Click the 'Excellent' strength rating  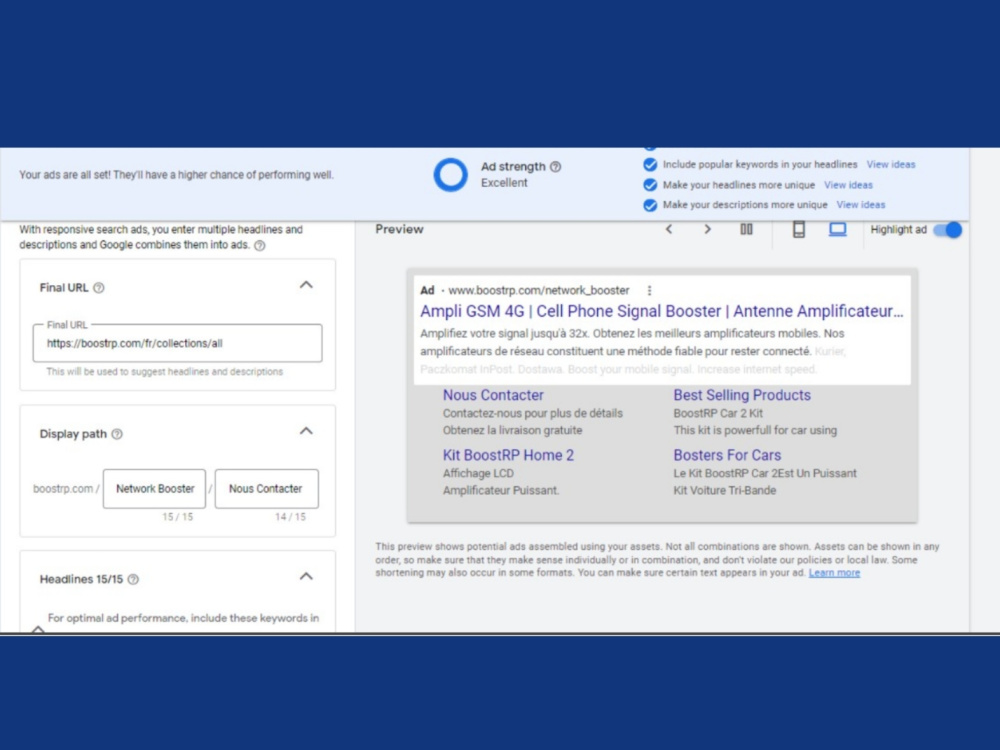(504, 183)
